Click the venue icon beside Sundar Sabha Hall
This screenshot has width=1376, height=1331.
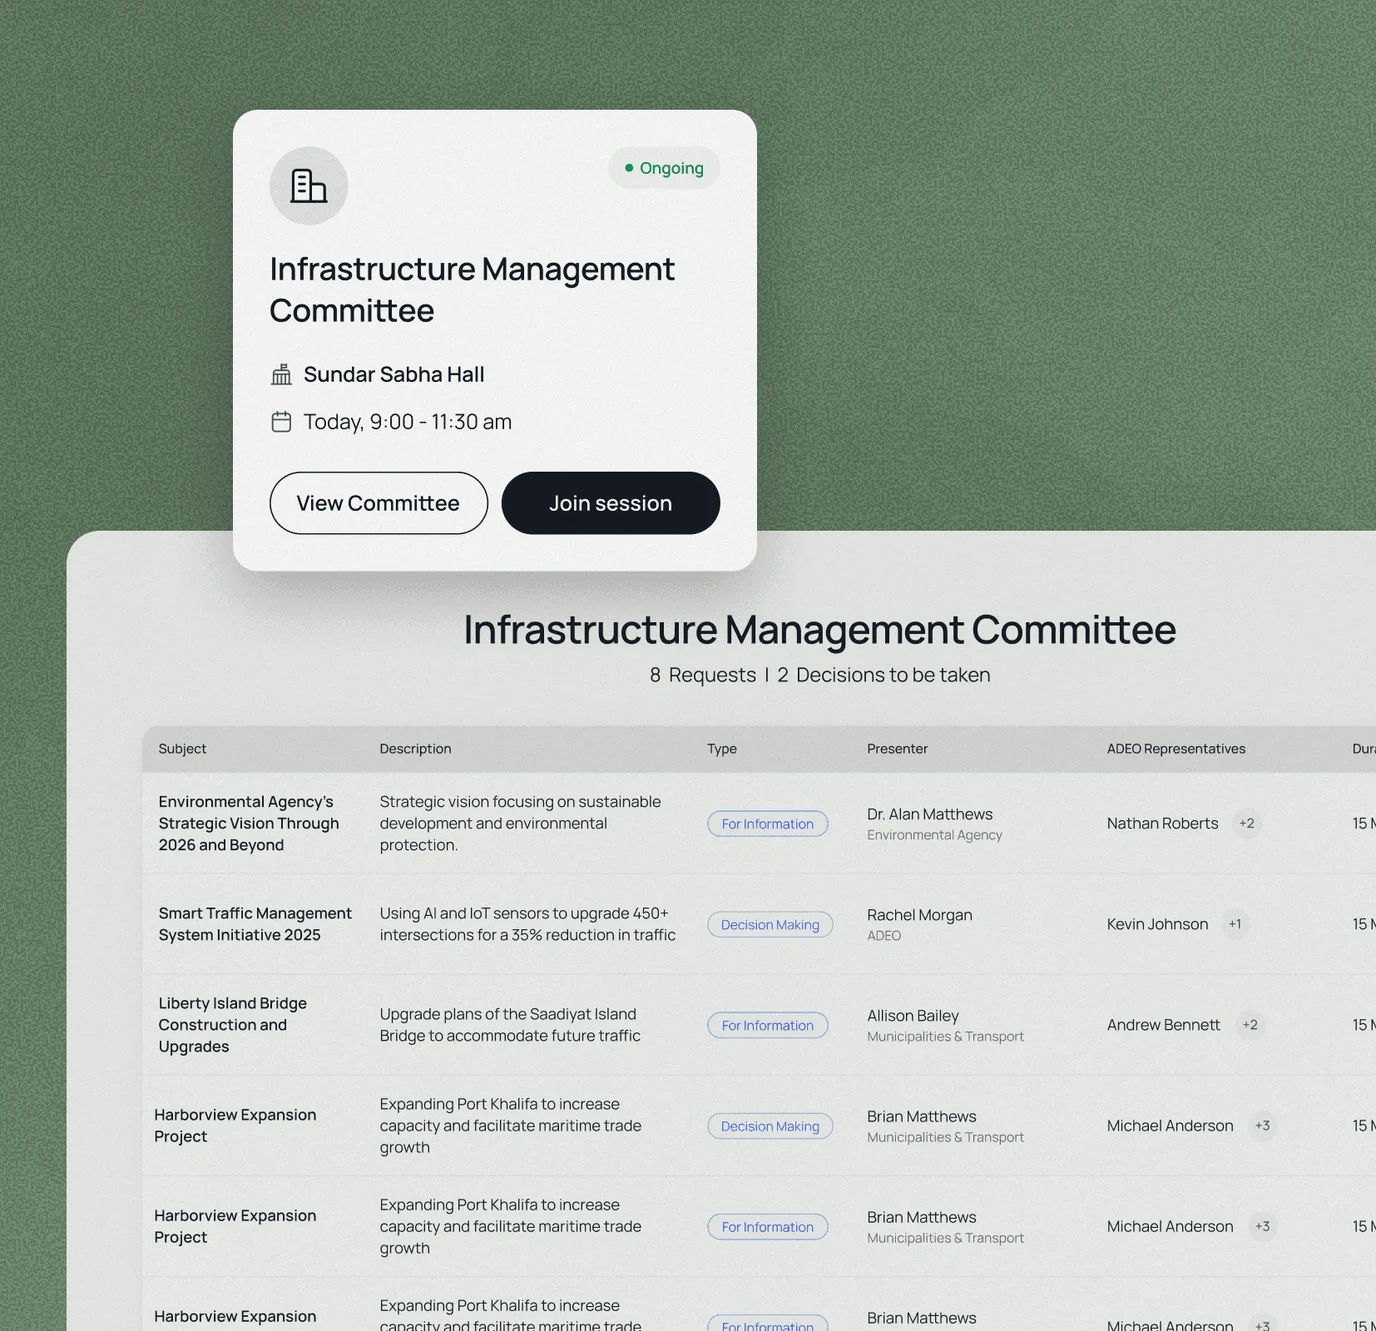pos(282,375)
